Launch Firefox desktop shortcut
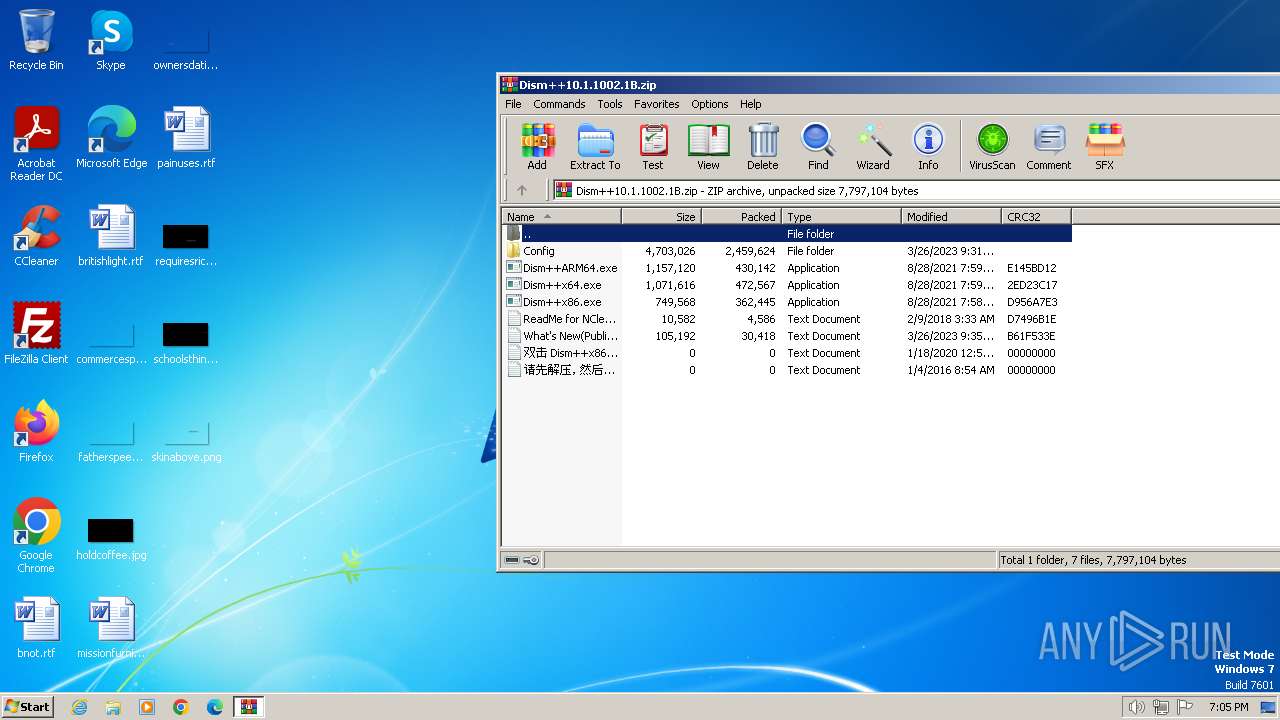The height and width of the screenshot is (720, 1280). [36, 431]
